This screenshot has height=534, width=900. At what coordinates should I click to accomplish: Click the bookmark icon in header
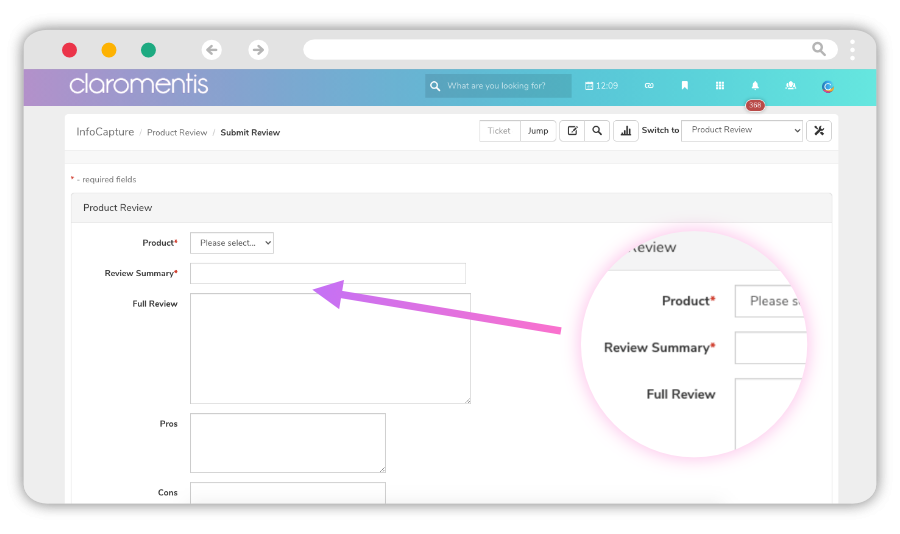685,86
